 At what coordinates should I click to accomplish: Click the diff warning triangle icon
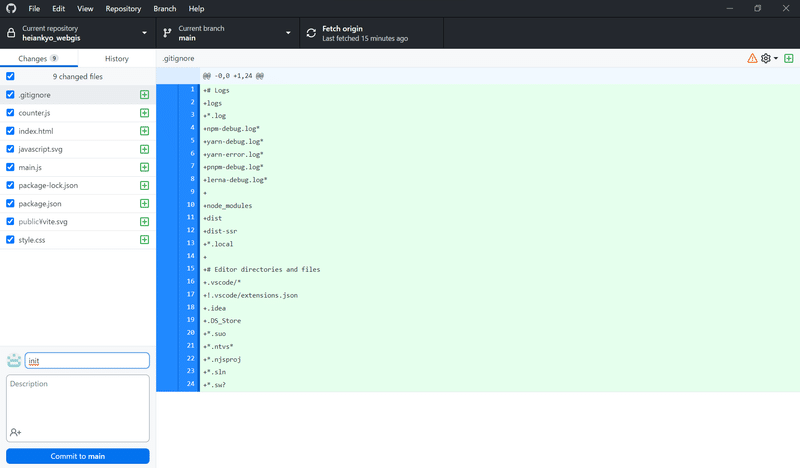point(752,59)
